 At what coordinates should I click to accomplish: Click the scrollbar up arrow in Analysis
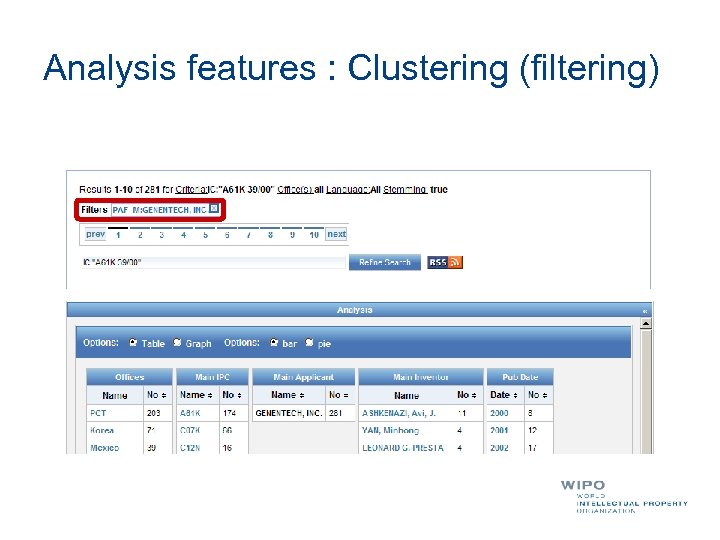click(x=646, y=324)
